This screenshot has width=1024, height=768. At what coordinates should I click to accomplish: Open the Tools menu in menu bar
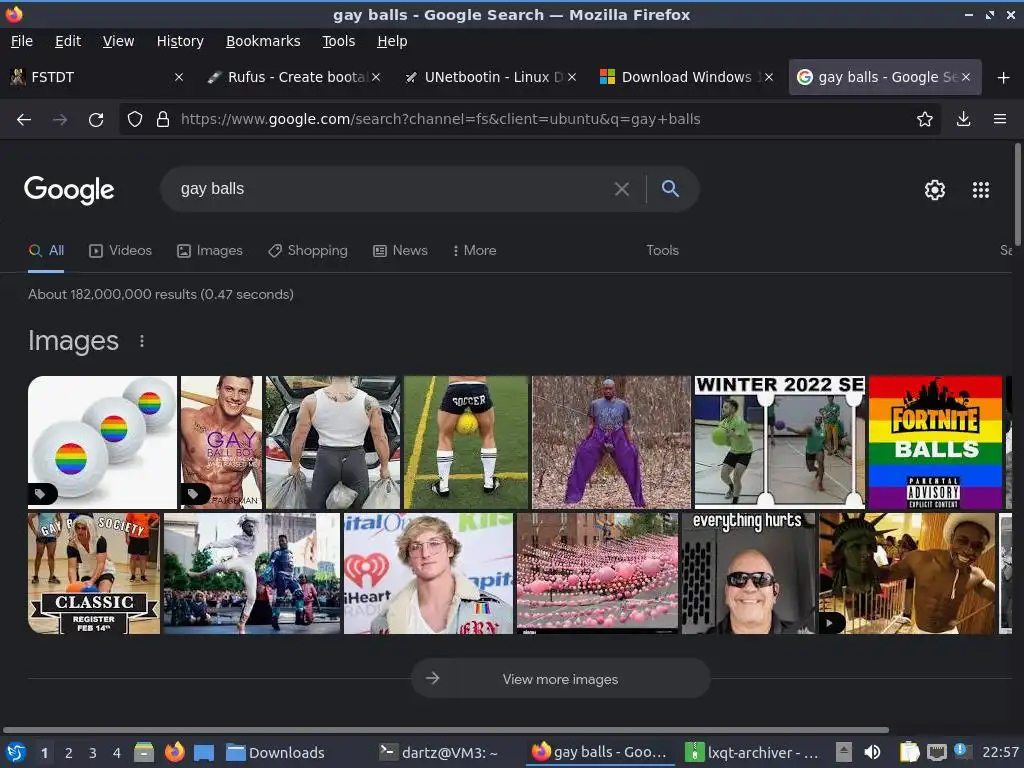[x=338, y=41]
